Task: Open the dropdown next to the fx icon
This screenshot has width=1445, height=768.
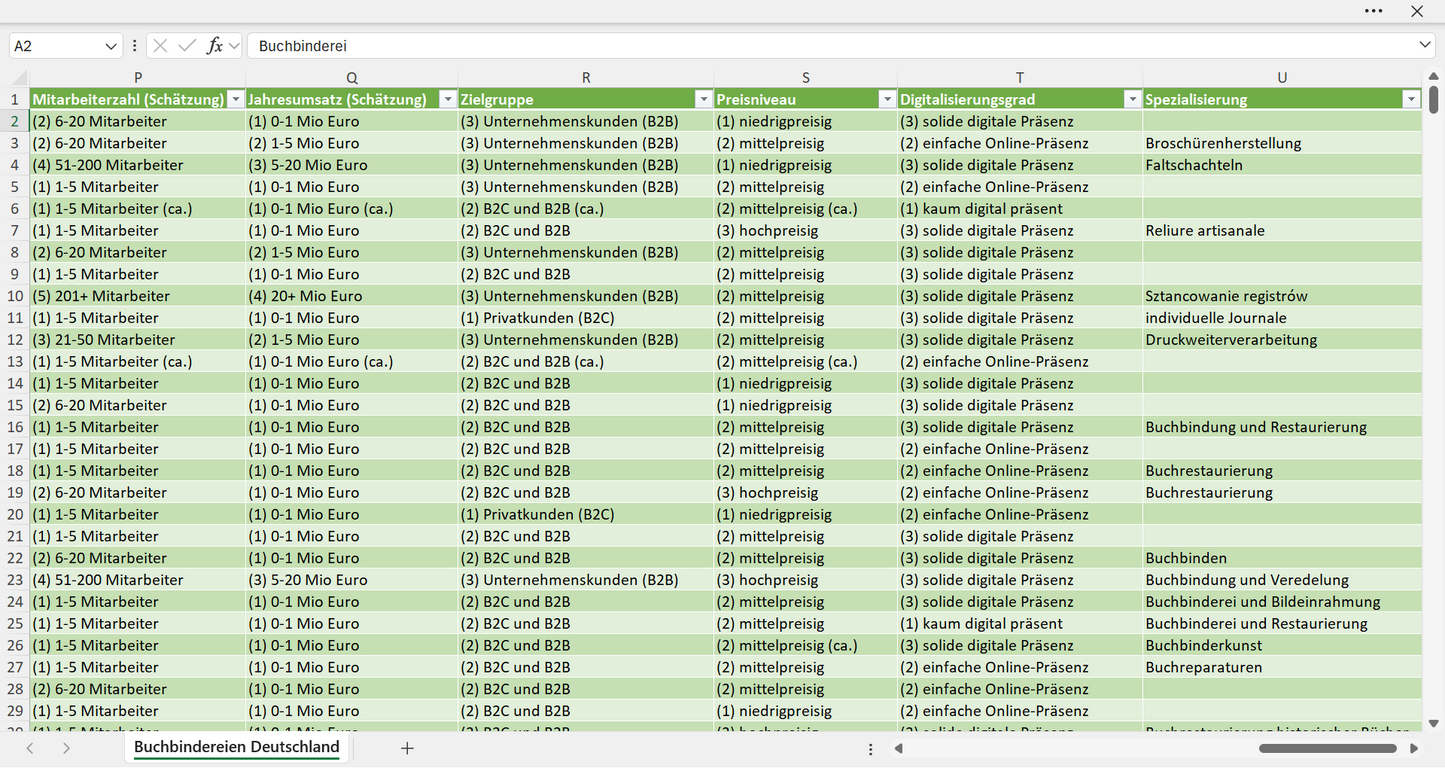Action: coord(234,46)
